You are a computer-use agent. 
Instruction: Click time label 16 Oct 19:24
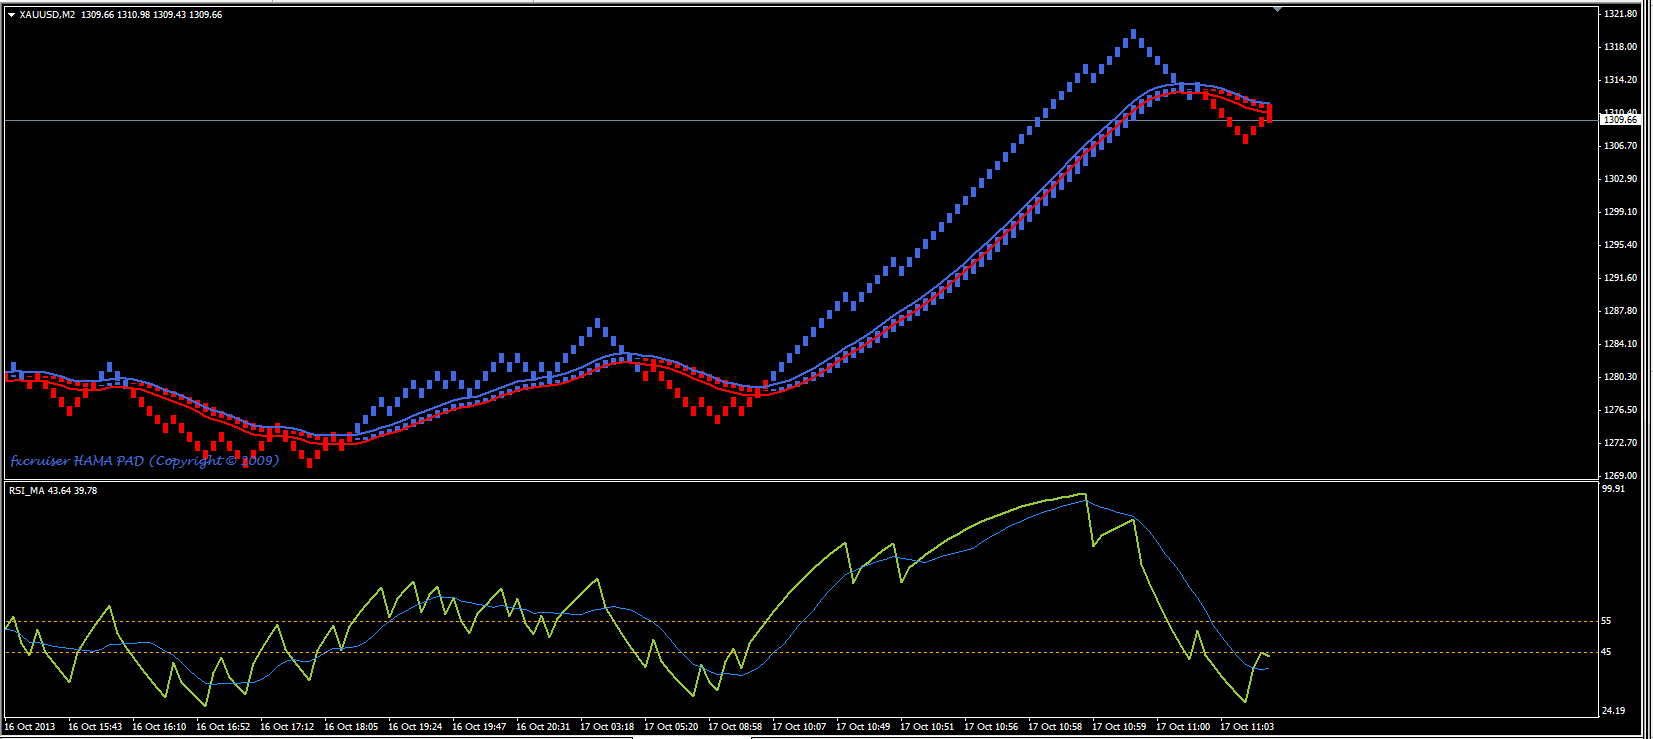pos(415,727)
